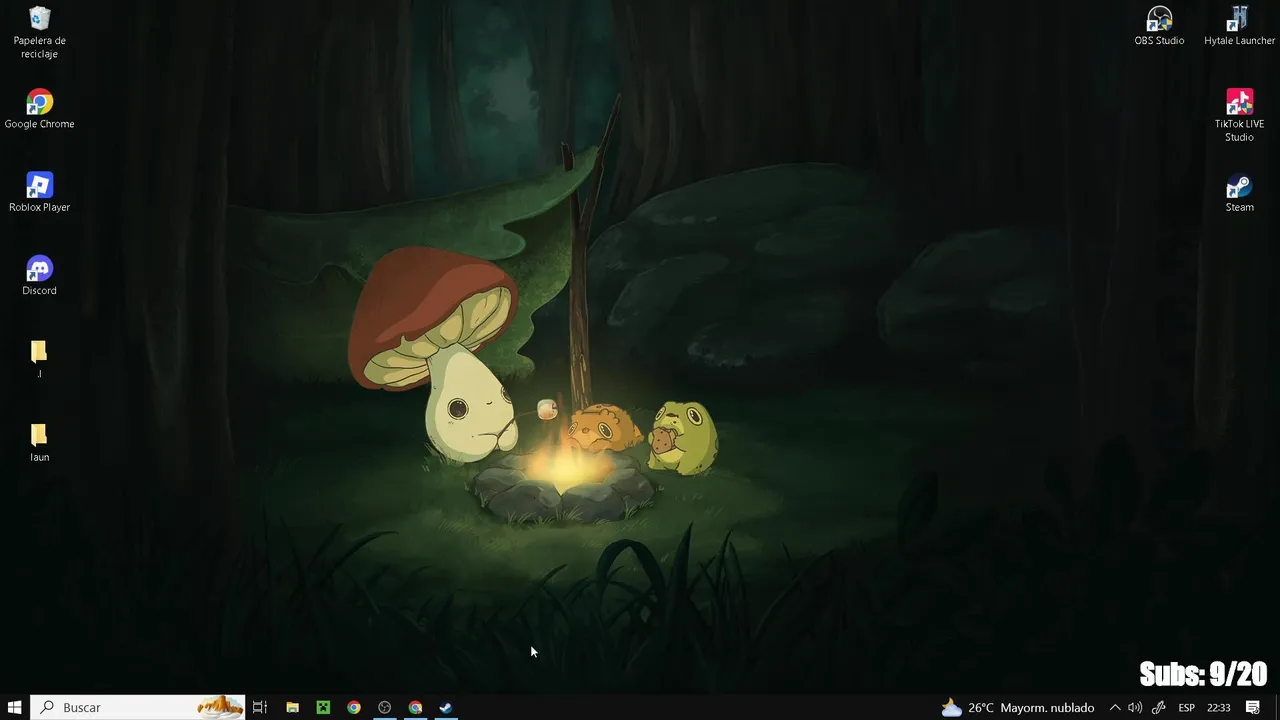
Task: Switch to Steam in the taskbar
Action: pyautogui.click(x=446, y=707)
